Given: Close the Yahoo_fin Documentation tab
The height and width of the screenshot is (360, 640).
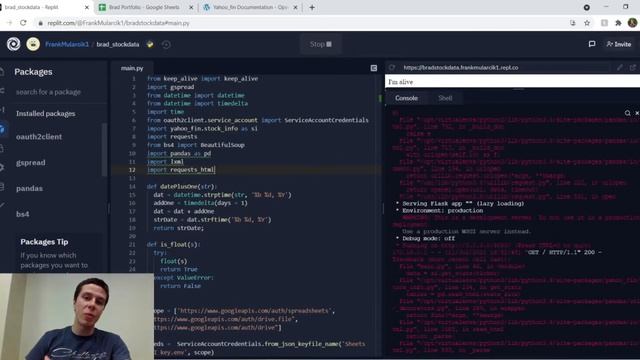Looking at the screenshot, I should pyautogui.click(x=295, y=7).
